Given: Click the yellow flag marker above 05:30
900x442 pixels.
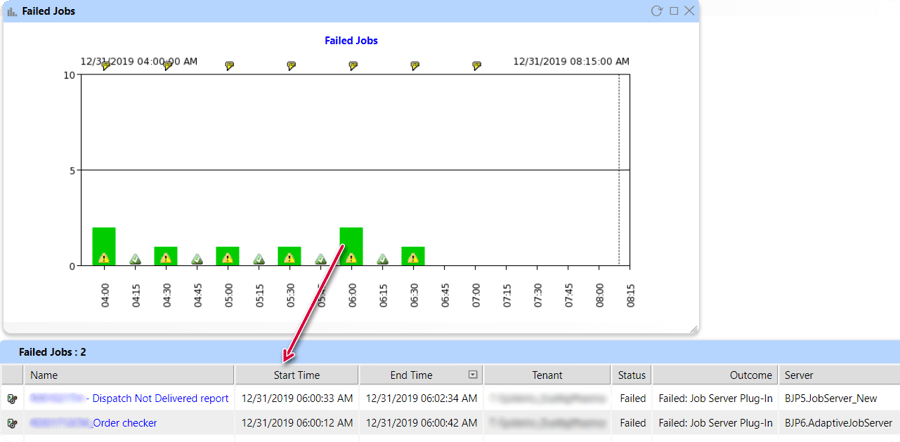Looking at the screenshot, I should click(291, 66).
